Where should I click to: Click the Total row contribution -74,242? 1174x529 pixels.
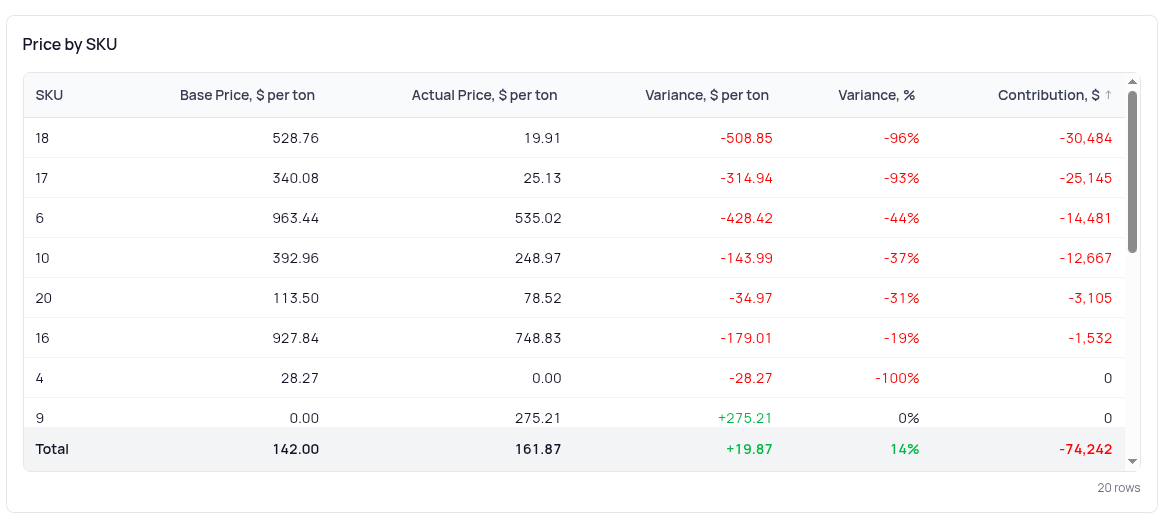tap(1085, 449)
